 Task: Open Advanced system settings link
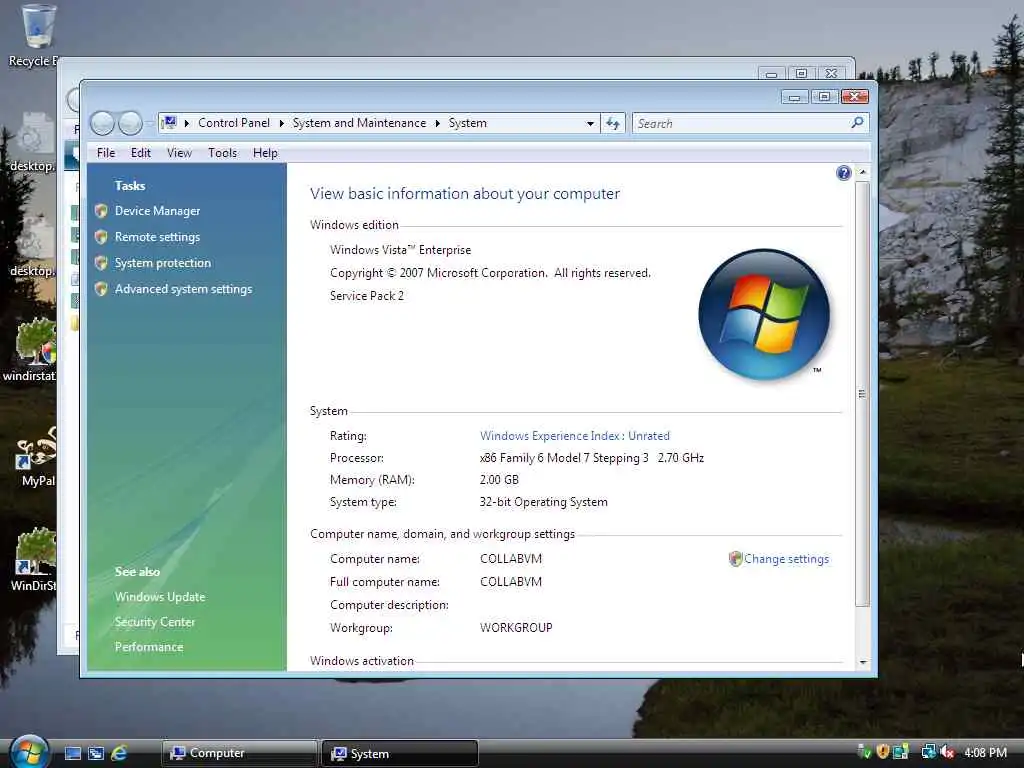point(184,289)
